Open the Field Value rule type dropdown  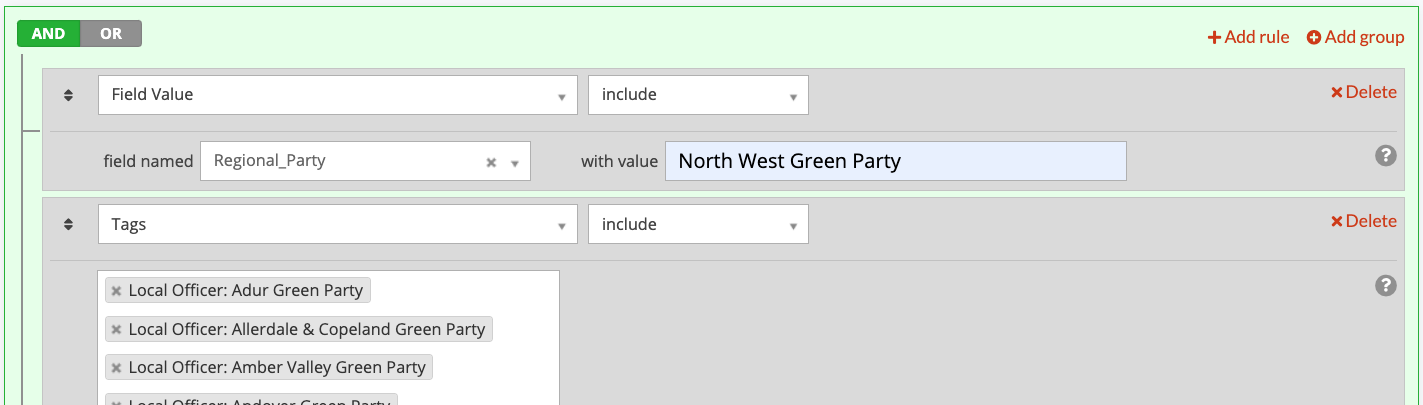pos(338,95)
